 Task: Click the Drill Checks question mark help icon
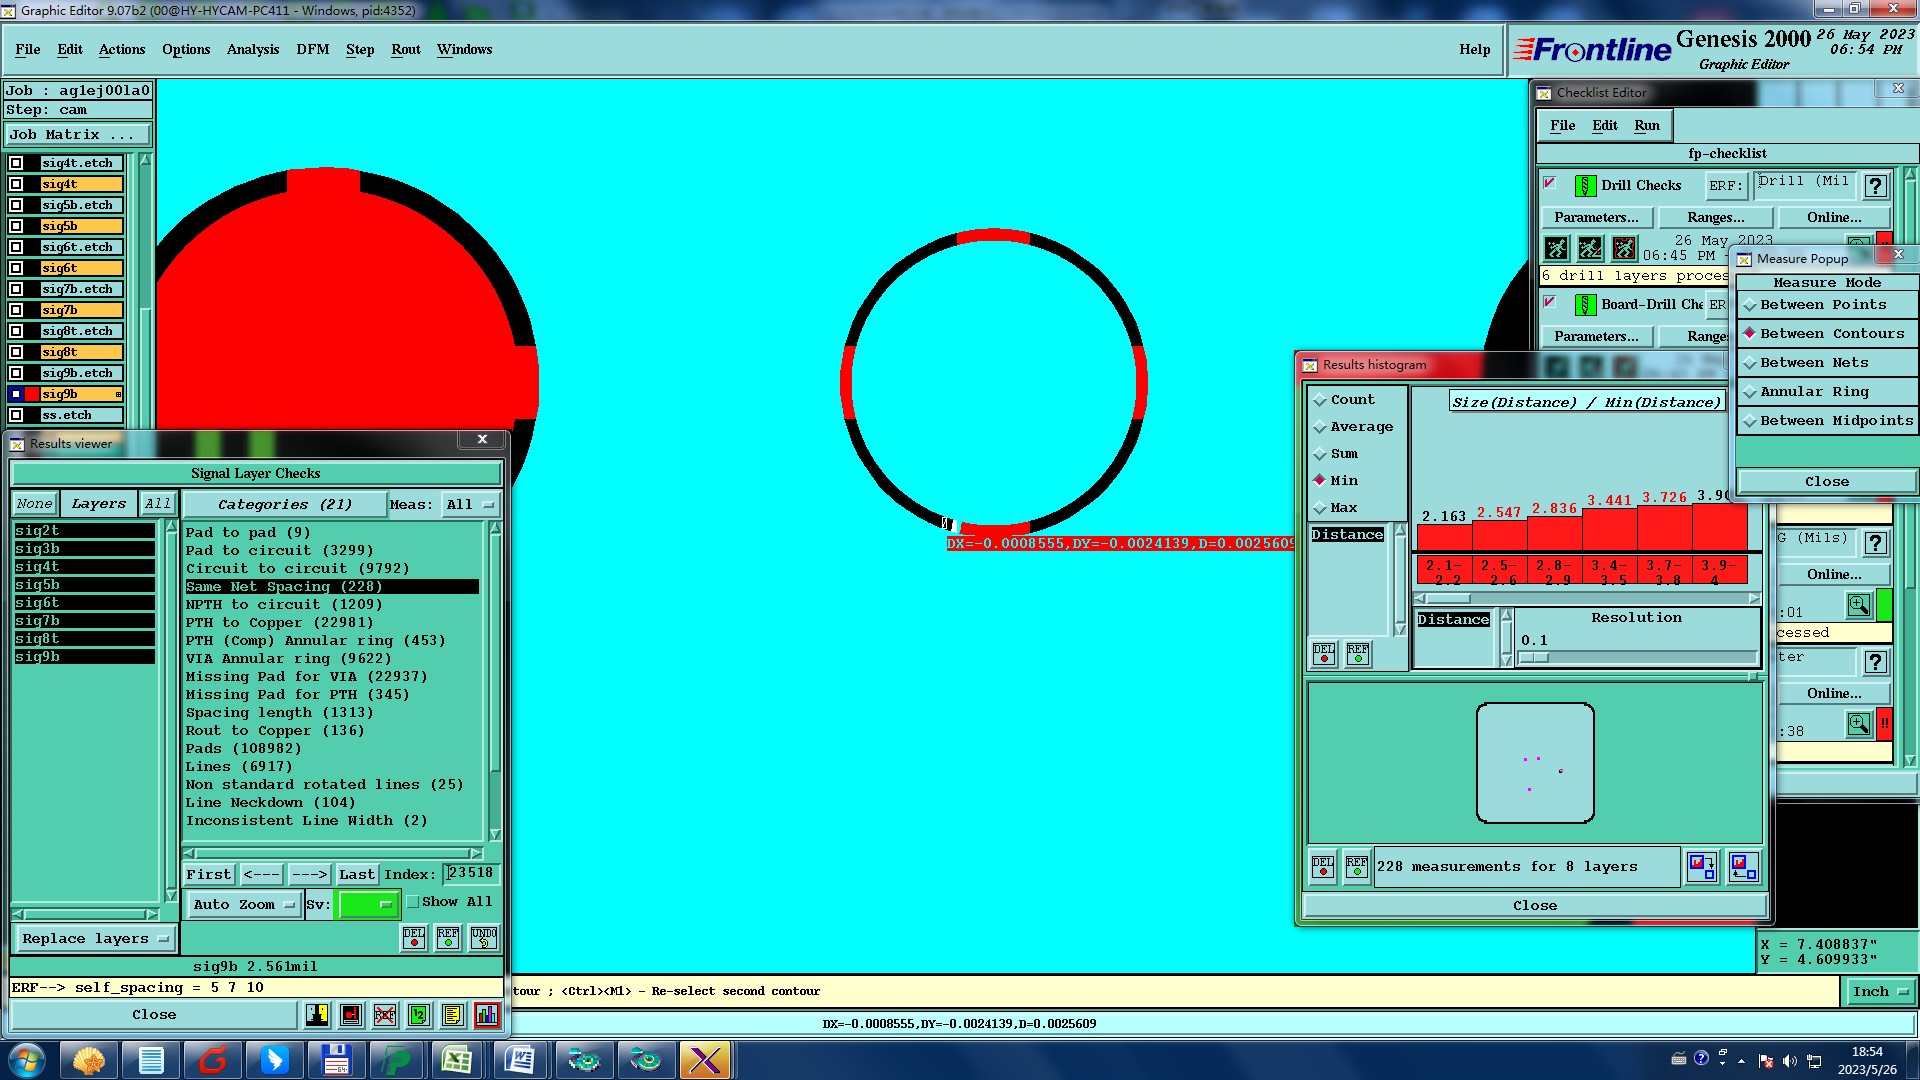pos(1875,186)
